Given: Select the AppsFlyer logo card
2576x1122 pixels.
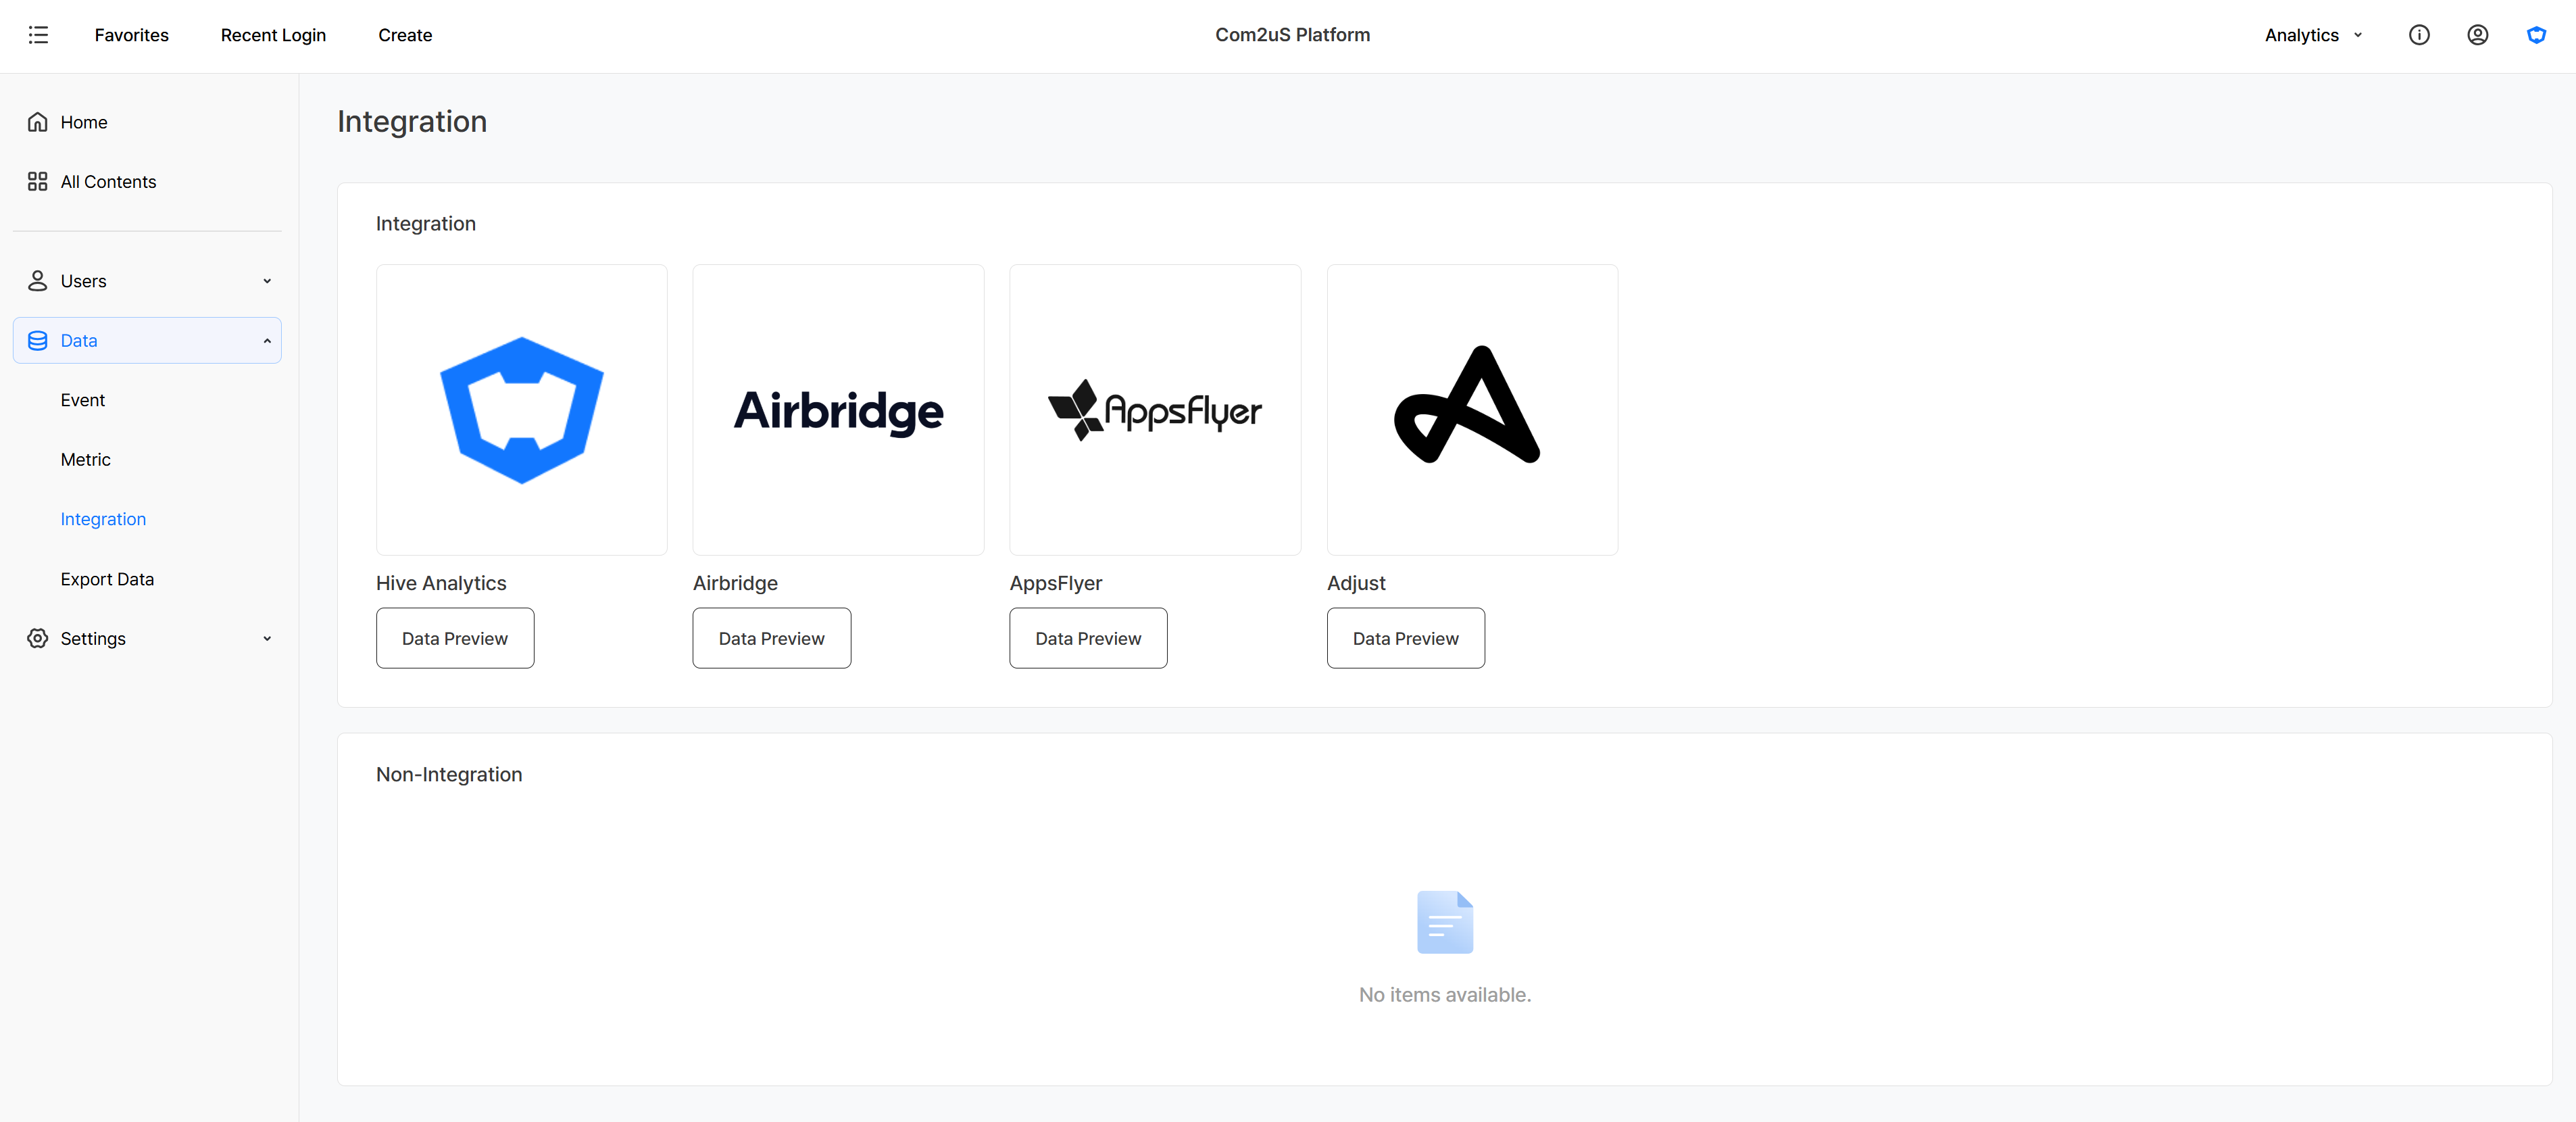Looking at the screenshot, I should 1155,410.
